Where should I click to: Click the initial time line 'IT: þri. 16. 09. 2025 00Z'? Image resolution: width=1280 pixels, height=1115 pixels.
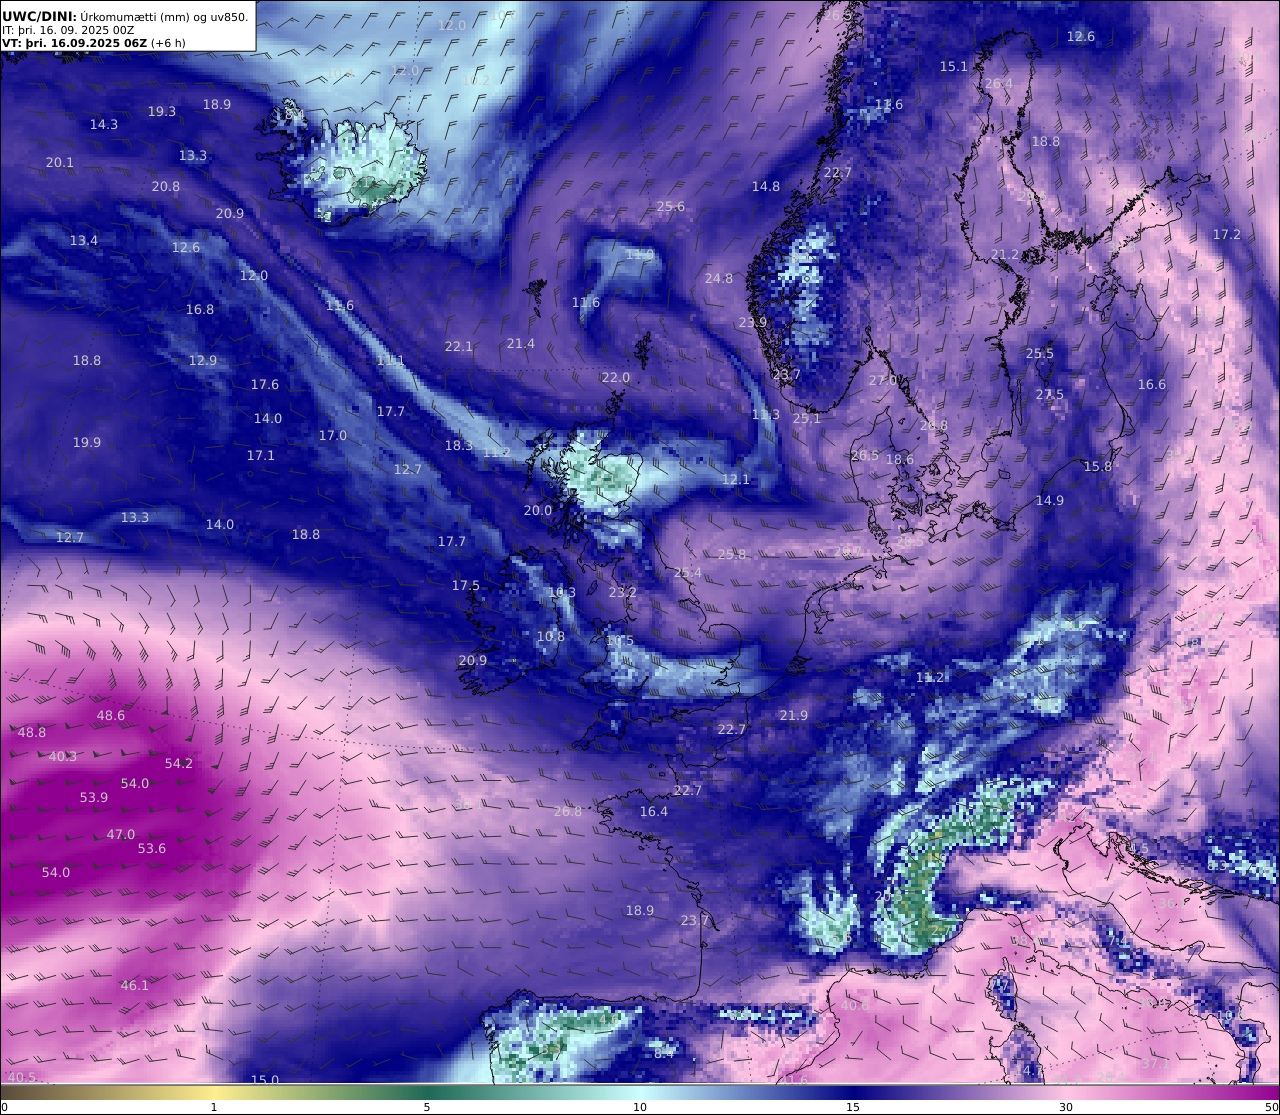click(x=68, y=30)
